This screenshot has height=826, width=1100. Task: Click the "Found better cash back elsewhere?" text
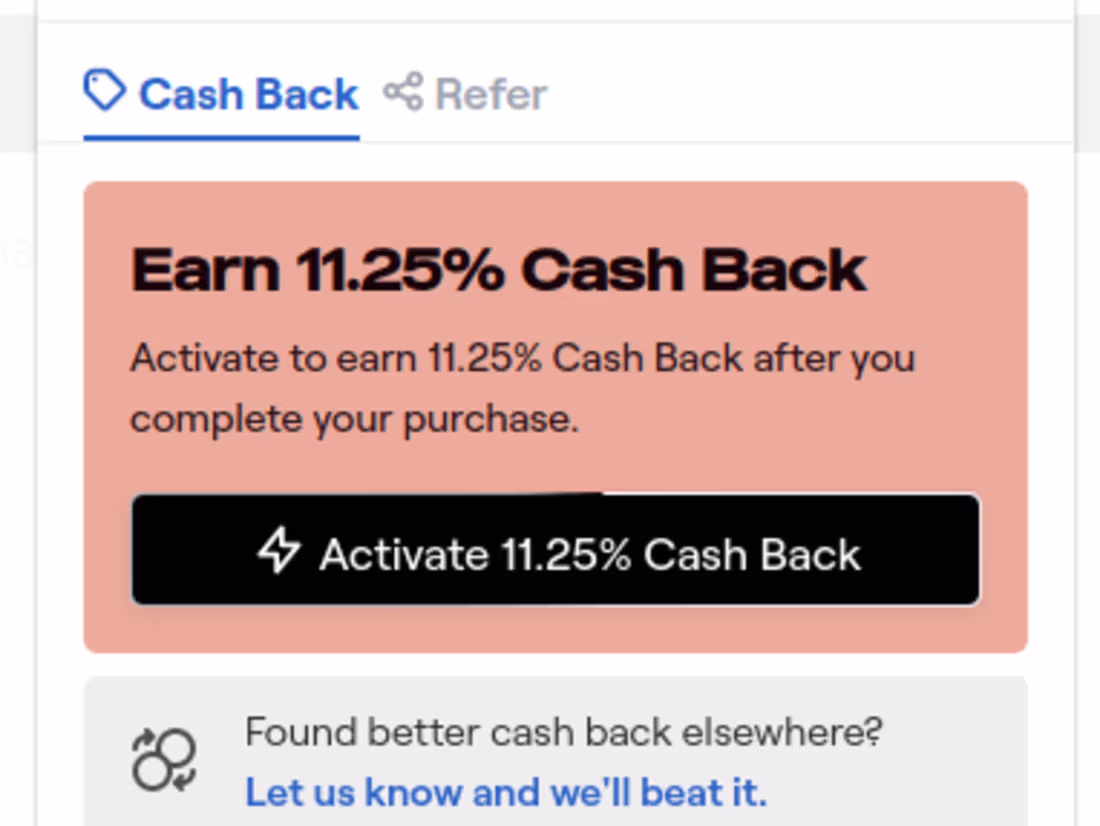[x=564, y=733]
